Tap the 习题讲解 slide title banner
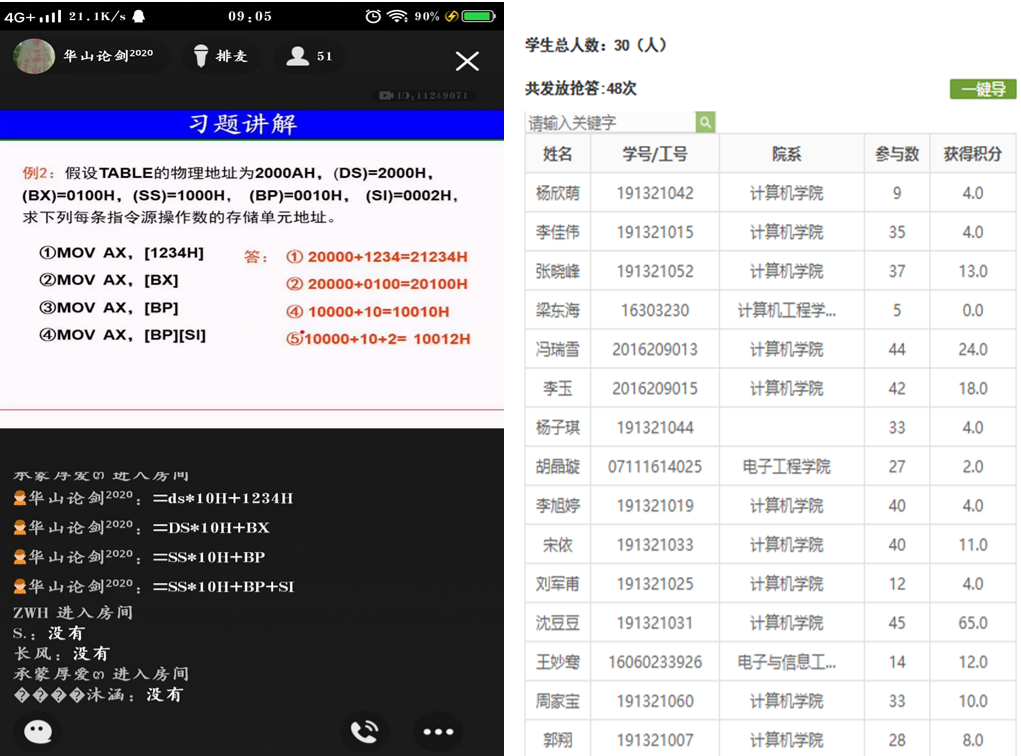This screenshot has width=1021, height=756. pyautogui.click(x=243, y=124)
